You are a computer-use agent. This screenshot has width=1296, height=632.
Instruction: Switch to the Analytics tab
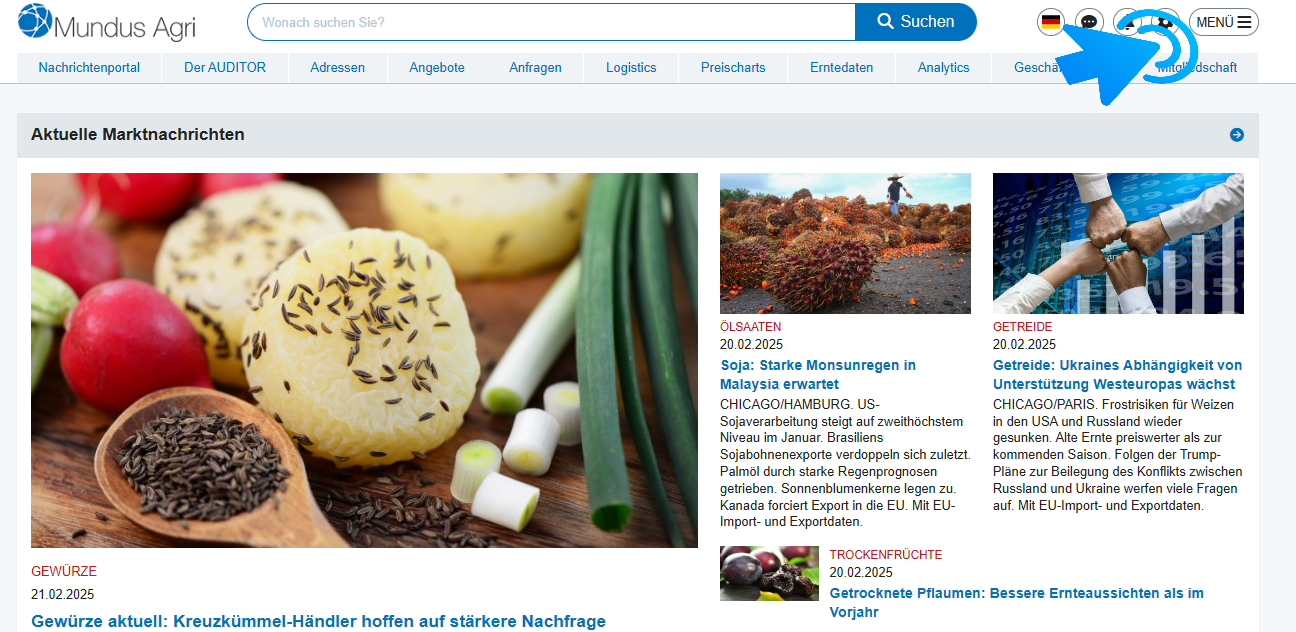click(944, 68)
